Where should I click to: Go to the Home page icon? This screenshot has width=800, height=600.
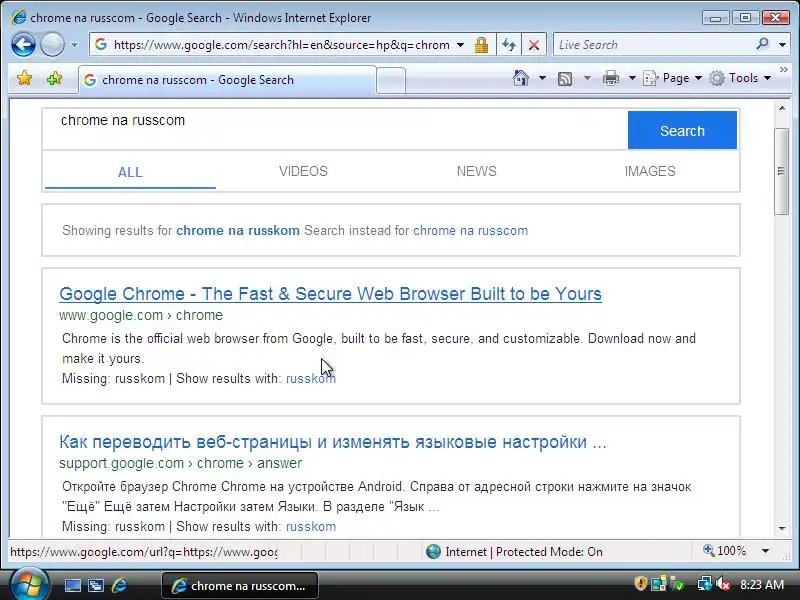[x=521, y=78]
